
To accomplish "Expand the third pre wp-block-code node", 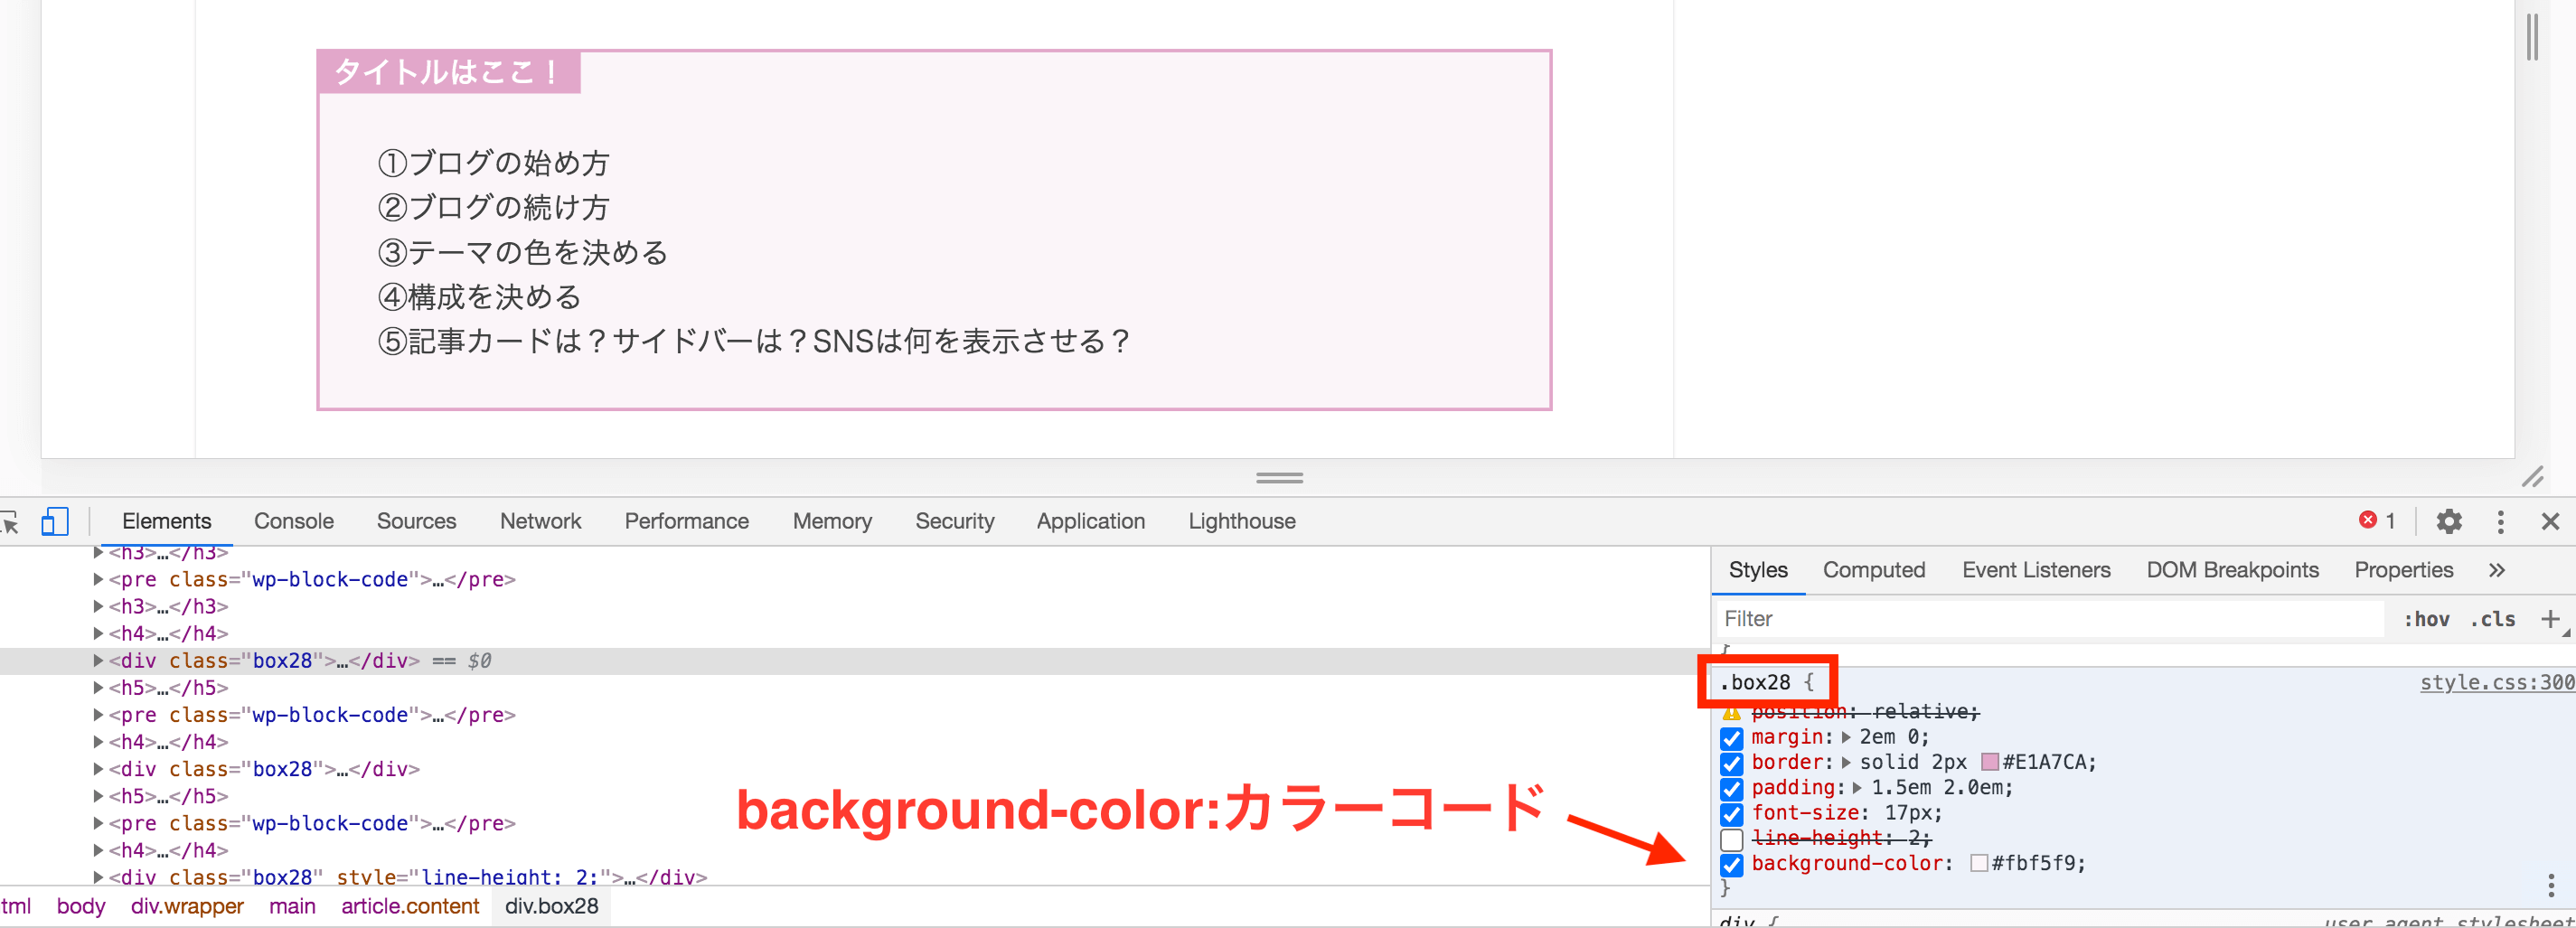I will 98,823.
